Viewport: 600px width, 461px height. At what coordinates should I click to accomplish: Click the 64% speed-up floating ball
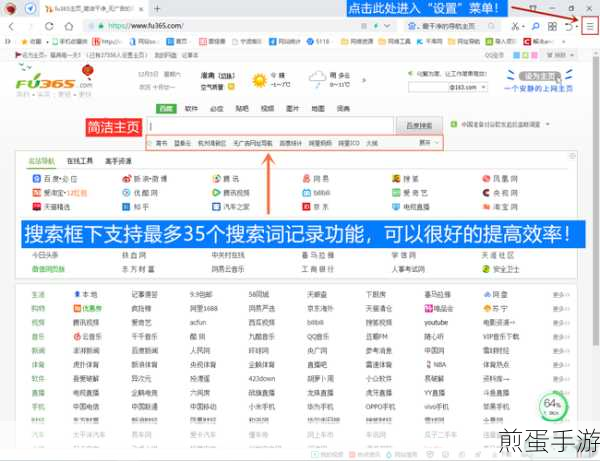[x=553, y=407]
